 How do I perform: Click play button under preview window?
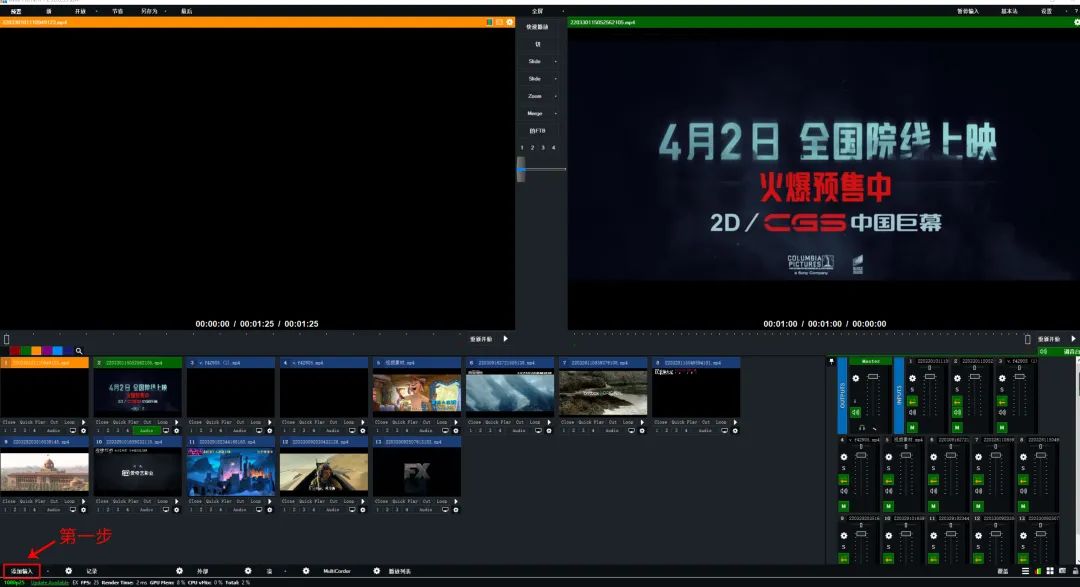tap(506, 339)
